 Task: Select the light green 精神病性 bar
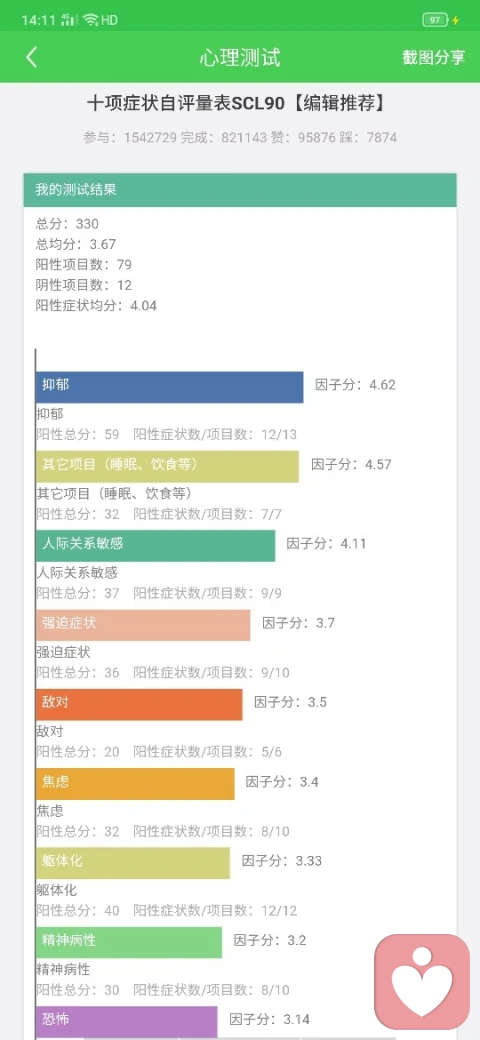click(129, 942)
